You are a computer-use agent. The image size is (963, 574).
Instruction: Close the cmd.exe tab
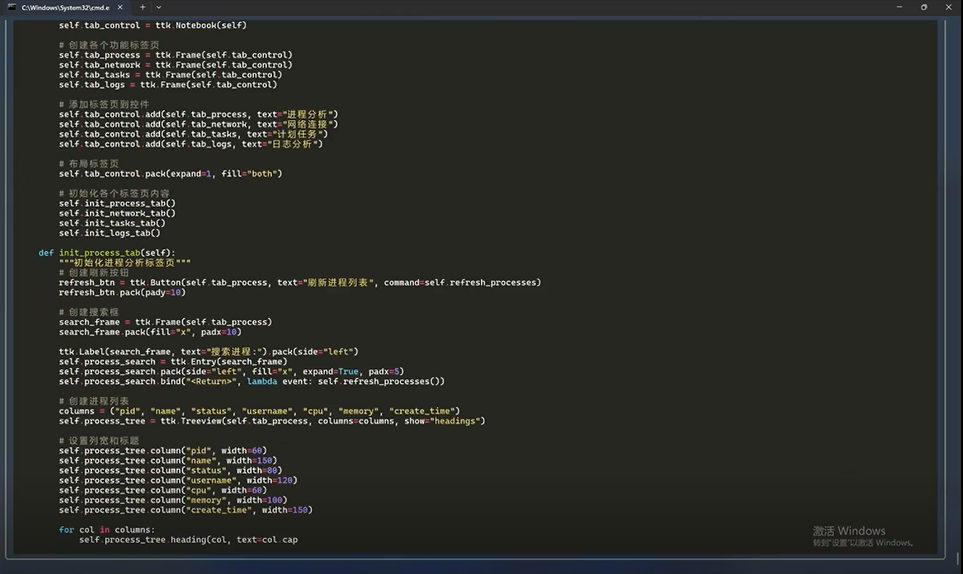pyautogui.click(x=120, y=7)
